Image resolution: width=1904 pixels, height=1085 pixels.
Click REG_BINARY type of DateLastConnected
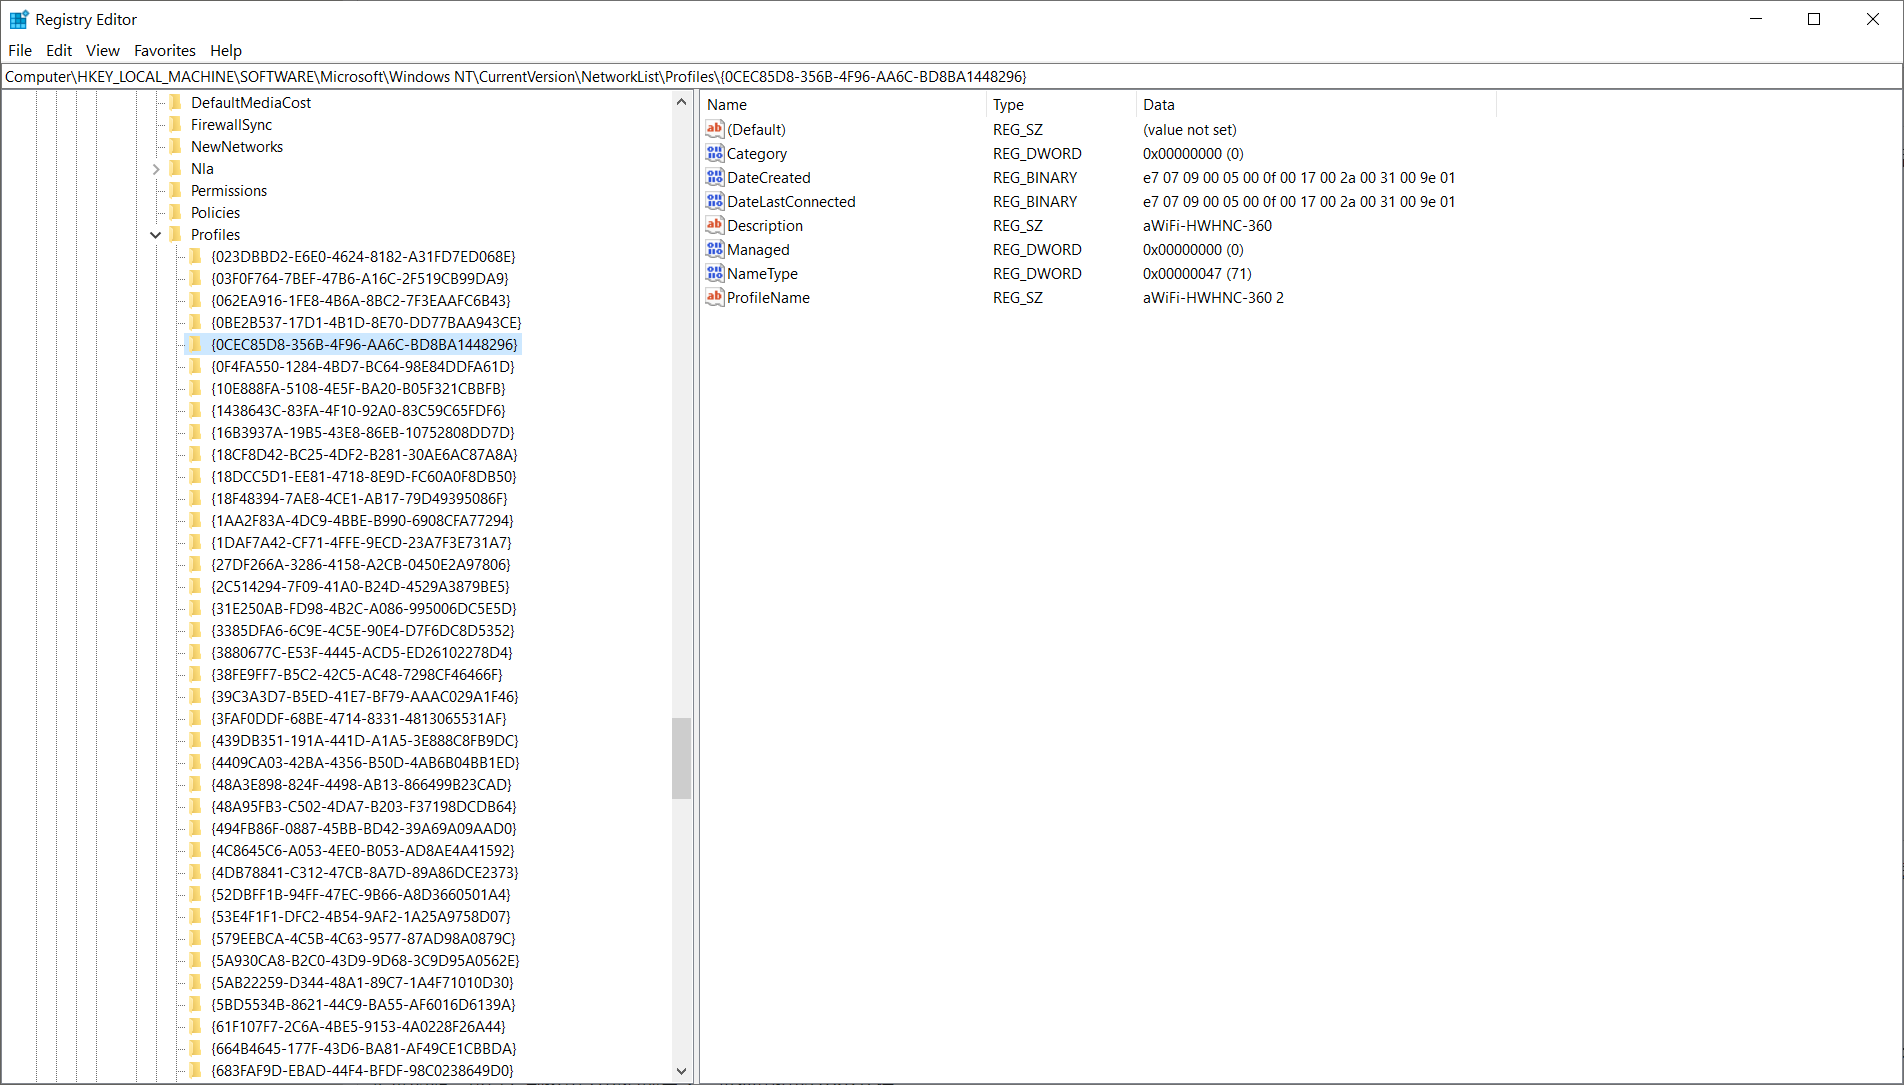(x=1035, y=201)
